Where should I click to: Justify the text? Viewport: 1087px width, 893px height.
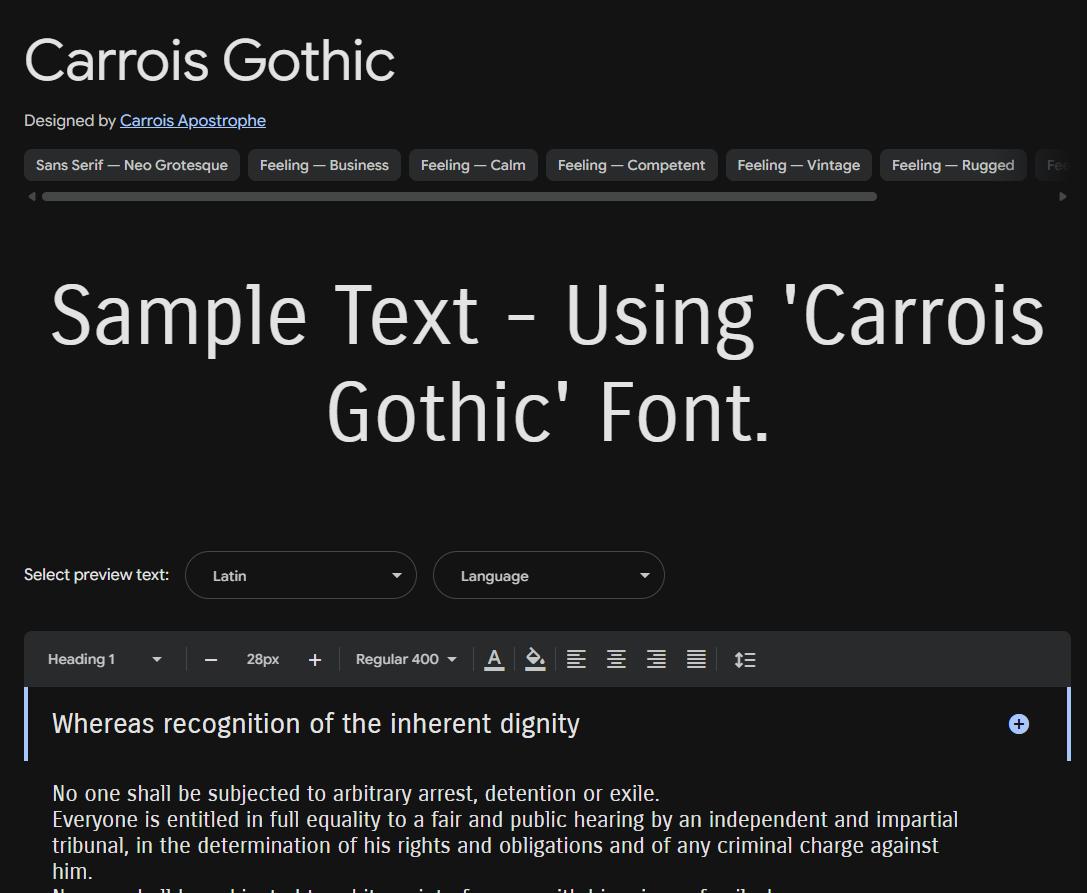click(x=696, y=659)
